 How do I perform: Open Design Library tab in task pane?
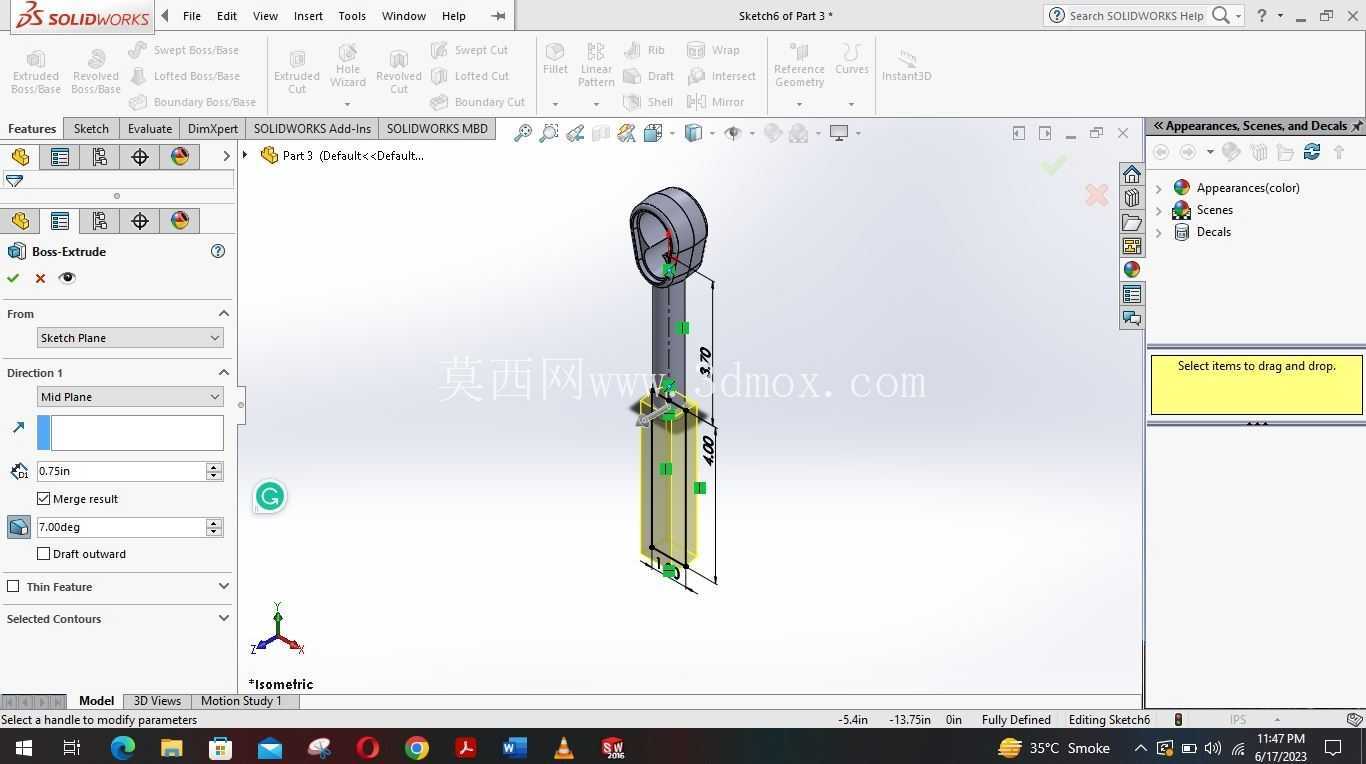click(x=1132, y=198)
